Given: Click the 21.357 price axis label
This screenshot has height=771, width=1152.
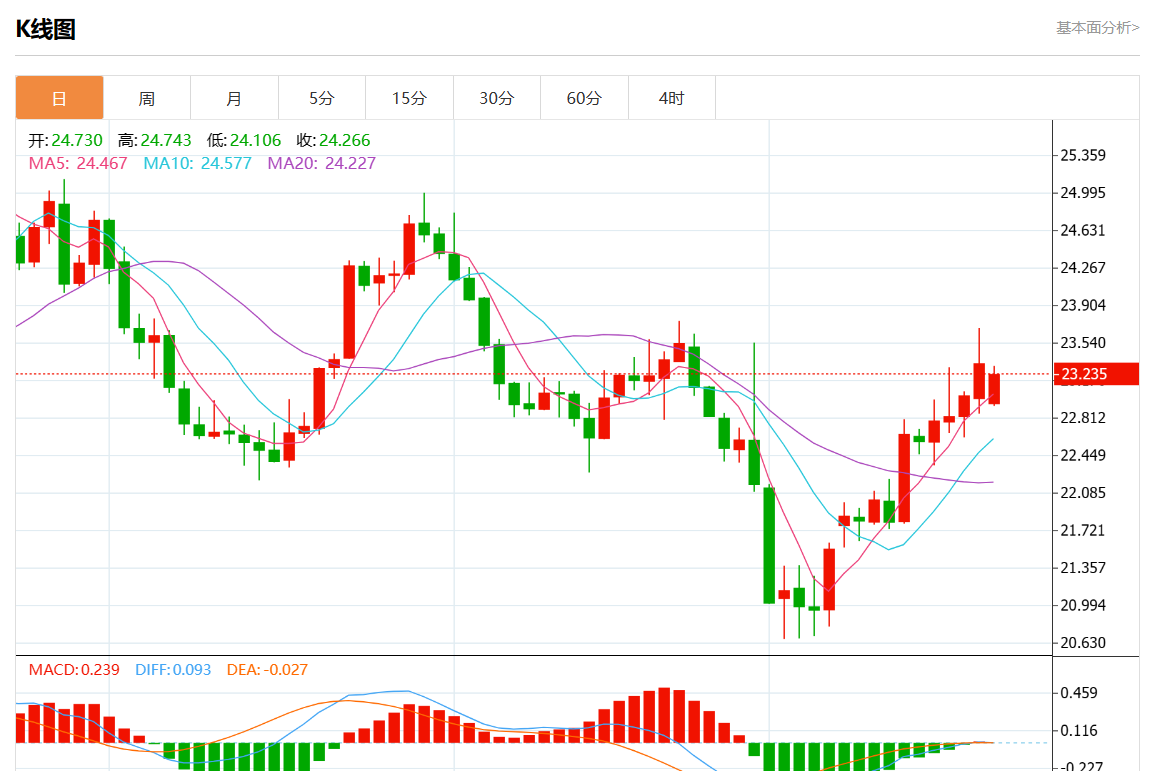Looking at the screenshot, I should 1083,567.
